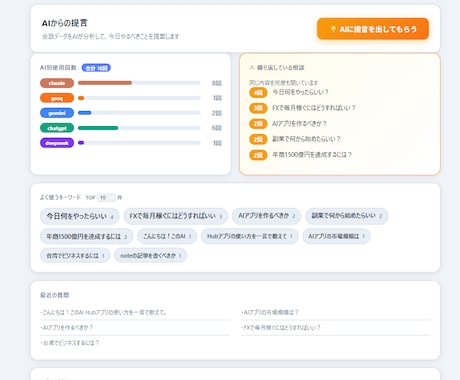Click the gemini usage badge

(57, 113)
